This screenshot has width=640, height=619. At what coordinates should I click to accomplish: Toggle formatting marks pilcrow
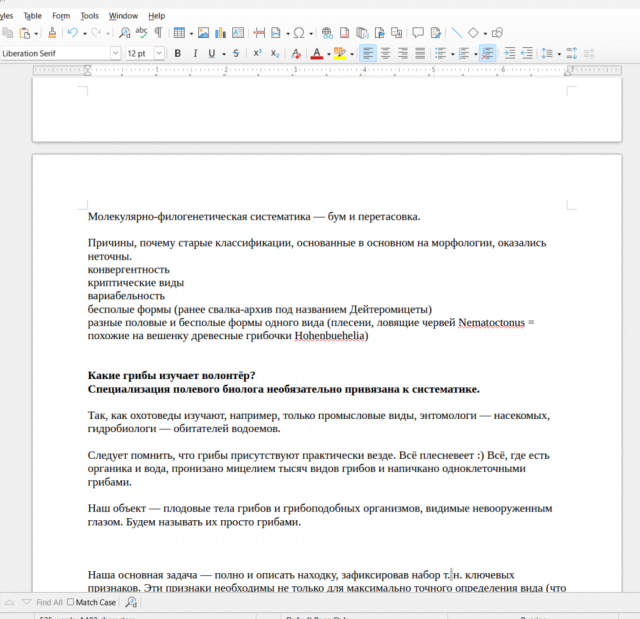pos(158,33)
